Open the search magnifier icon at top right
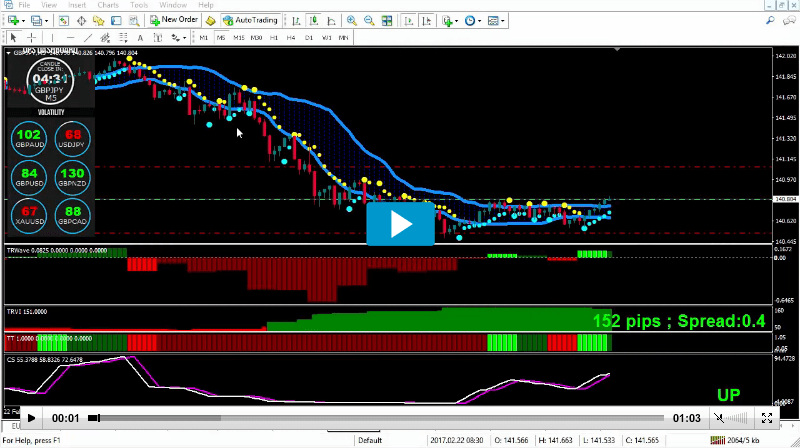Image resolution: width=800 pixels, height=448 pixels. (770, 20)
